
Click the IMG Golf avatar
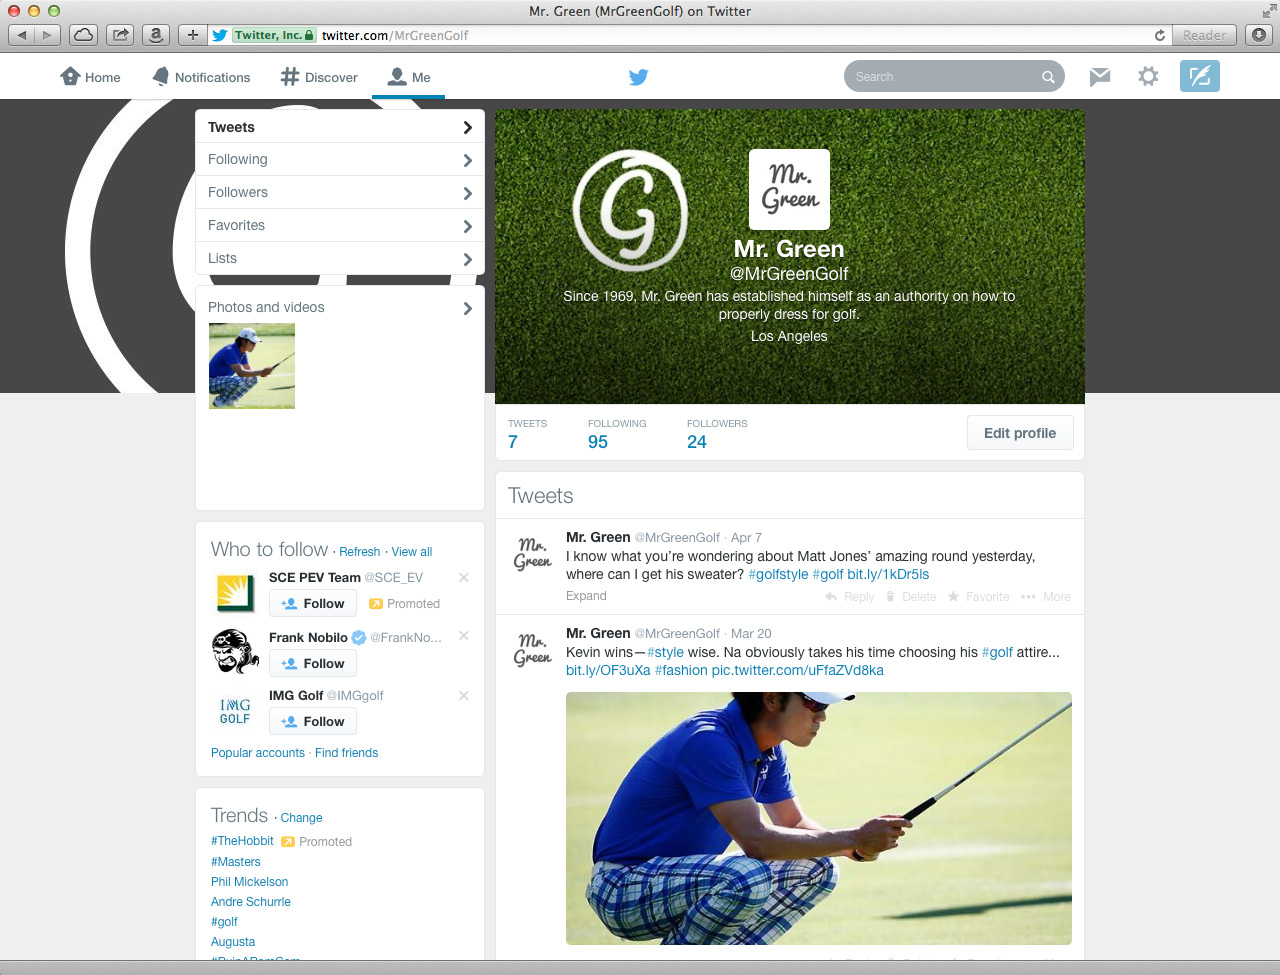point(236,711)
